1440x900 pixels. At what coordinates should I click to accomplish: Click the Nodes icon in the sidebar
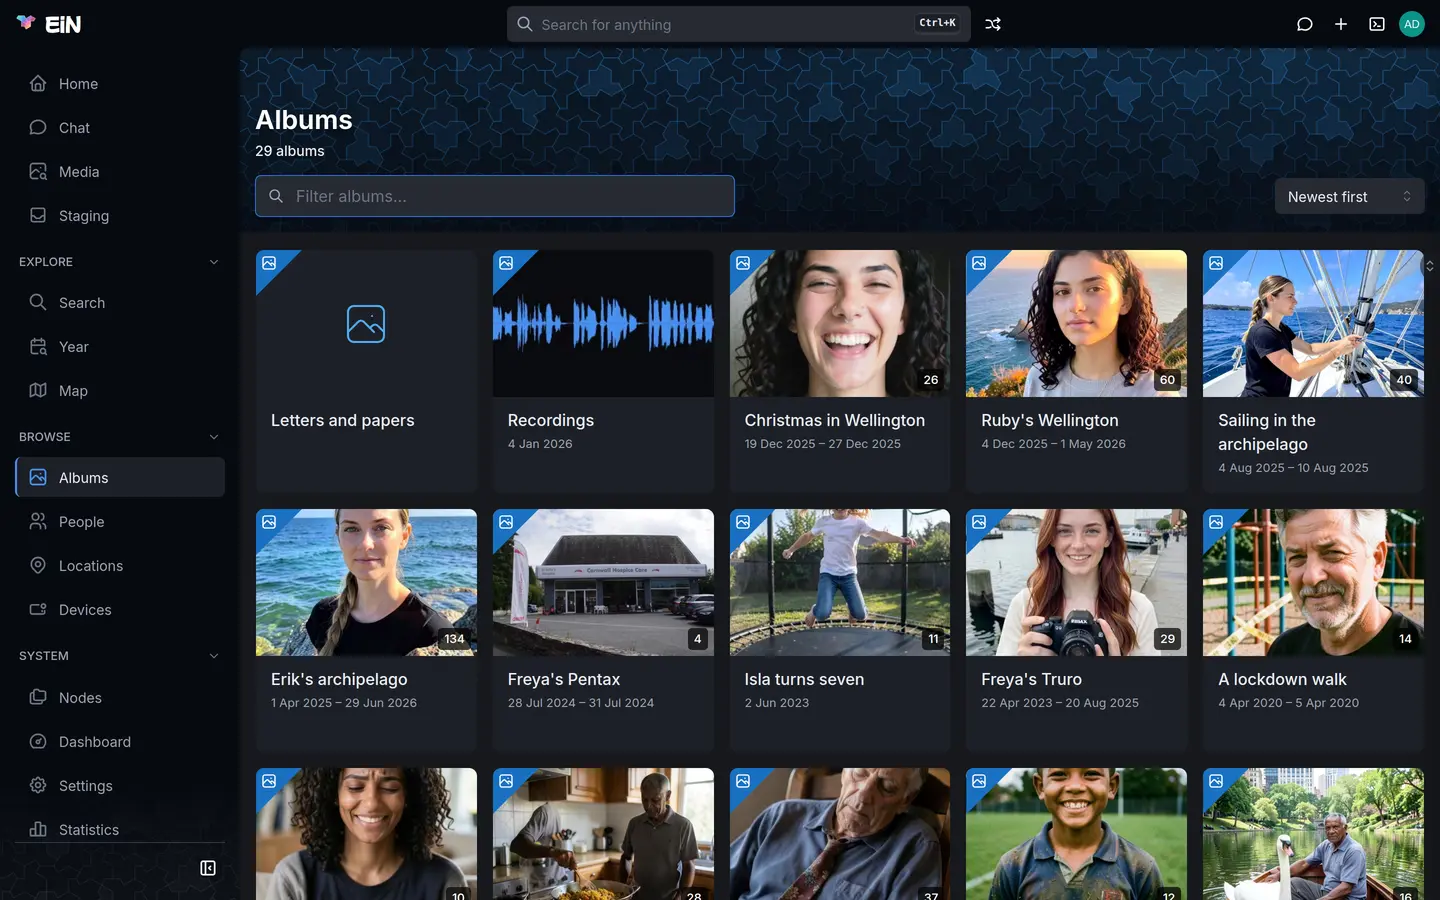pos(38,697)
